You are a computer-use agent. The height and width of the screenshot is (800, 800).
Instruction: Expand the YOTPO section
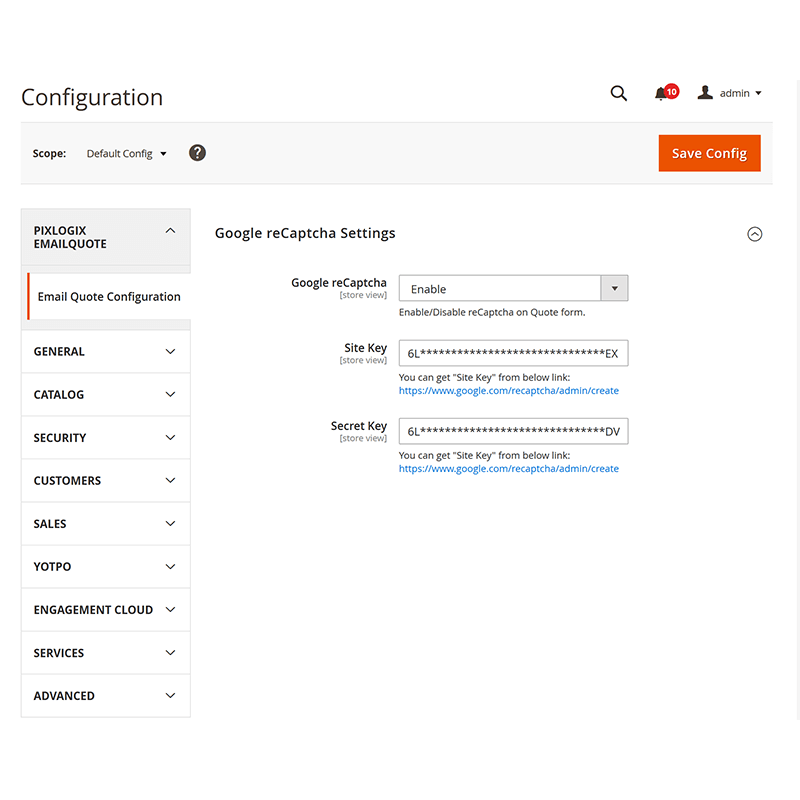105,566
